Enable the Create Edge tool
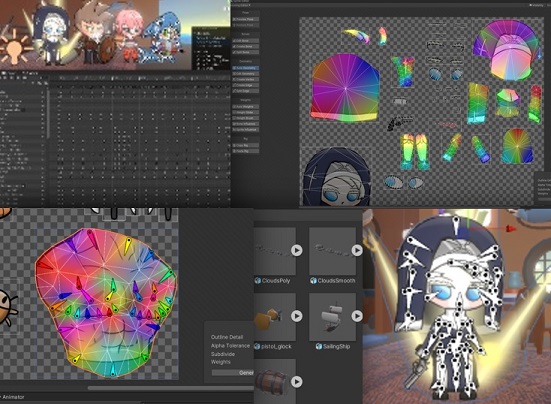 pos(246,85)
